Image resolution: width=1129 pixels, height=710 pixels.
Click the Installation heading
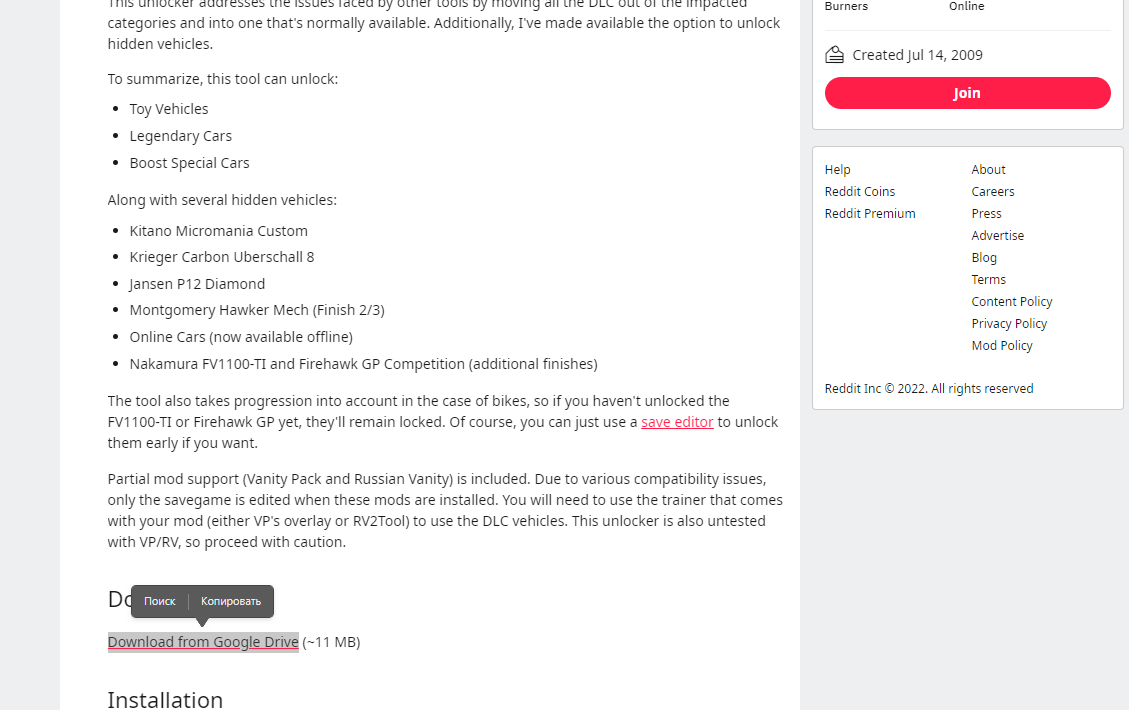click(165, 699)
